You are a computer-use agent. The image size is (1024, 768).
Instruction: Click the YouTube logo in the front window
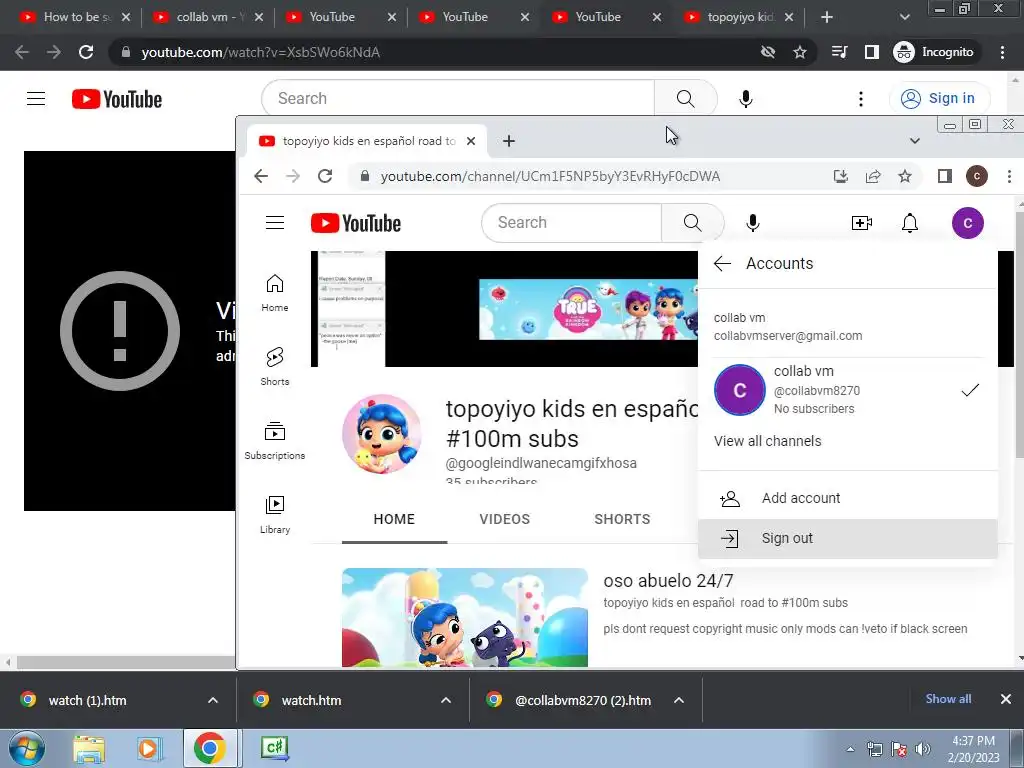pyautogui.click(x=356, y=223)
